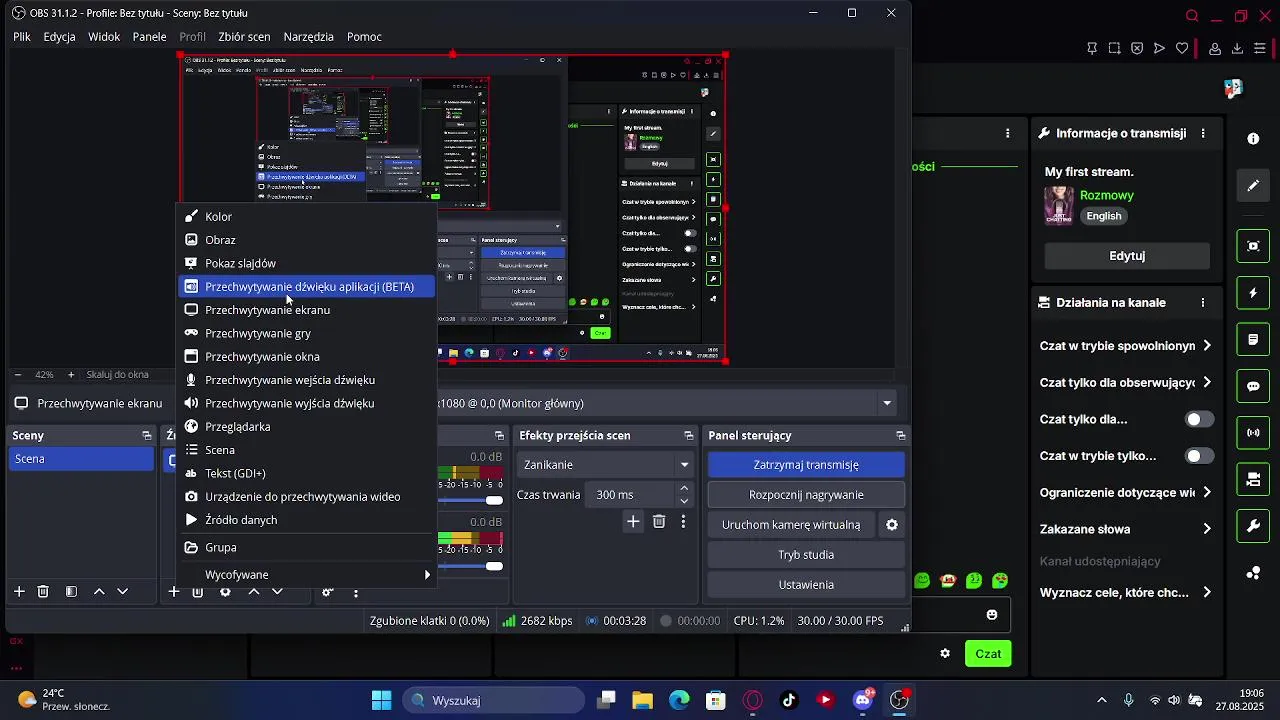Viewport: 1280px width, 720px height.
Task: Click the heart bookmark icon in Opera toolbar
Action: pyautogui.click(x=1182, y=48)
